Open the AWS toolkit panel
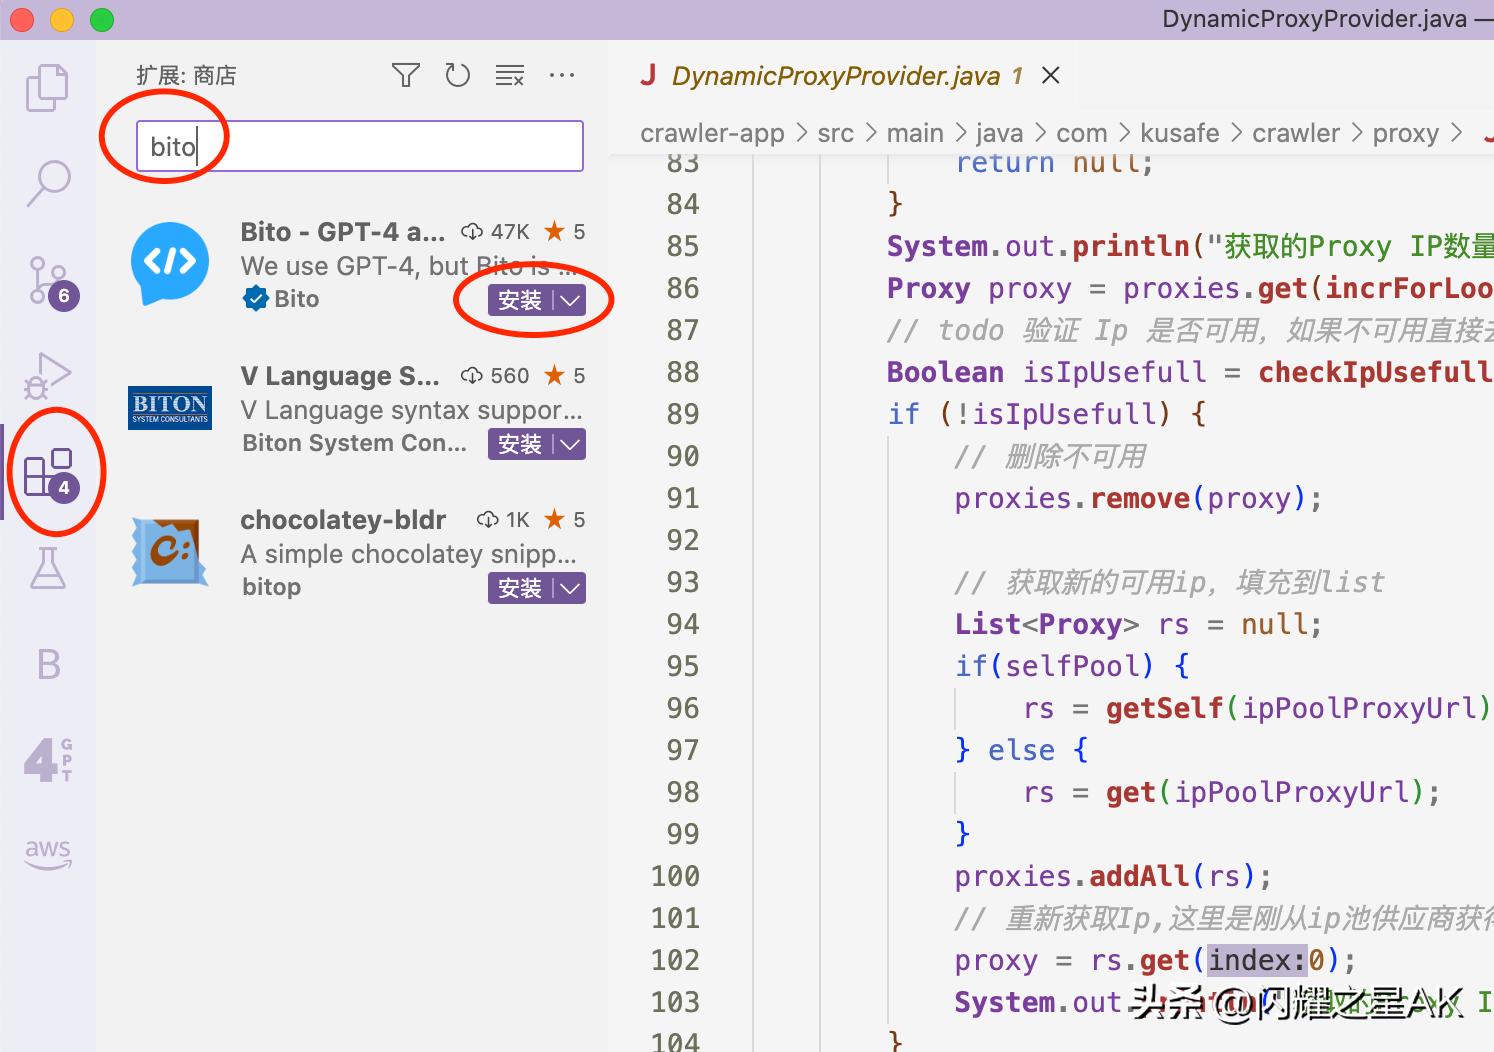The image size is (1494, 1052). (47, 853)
